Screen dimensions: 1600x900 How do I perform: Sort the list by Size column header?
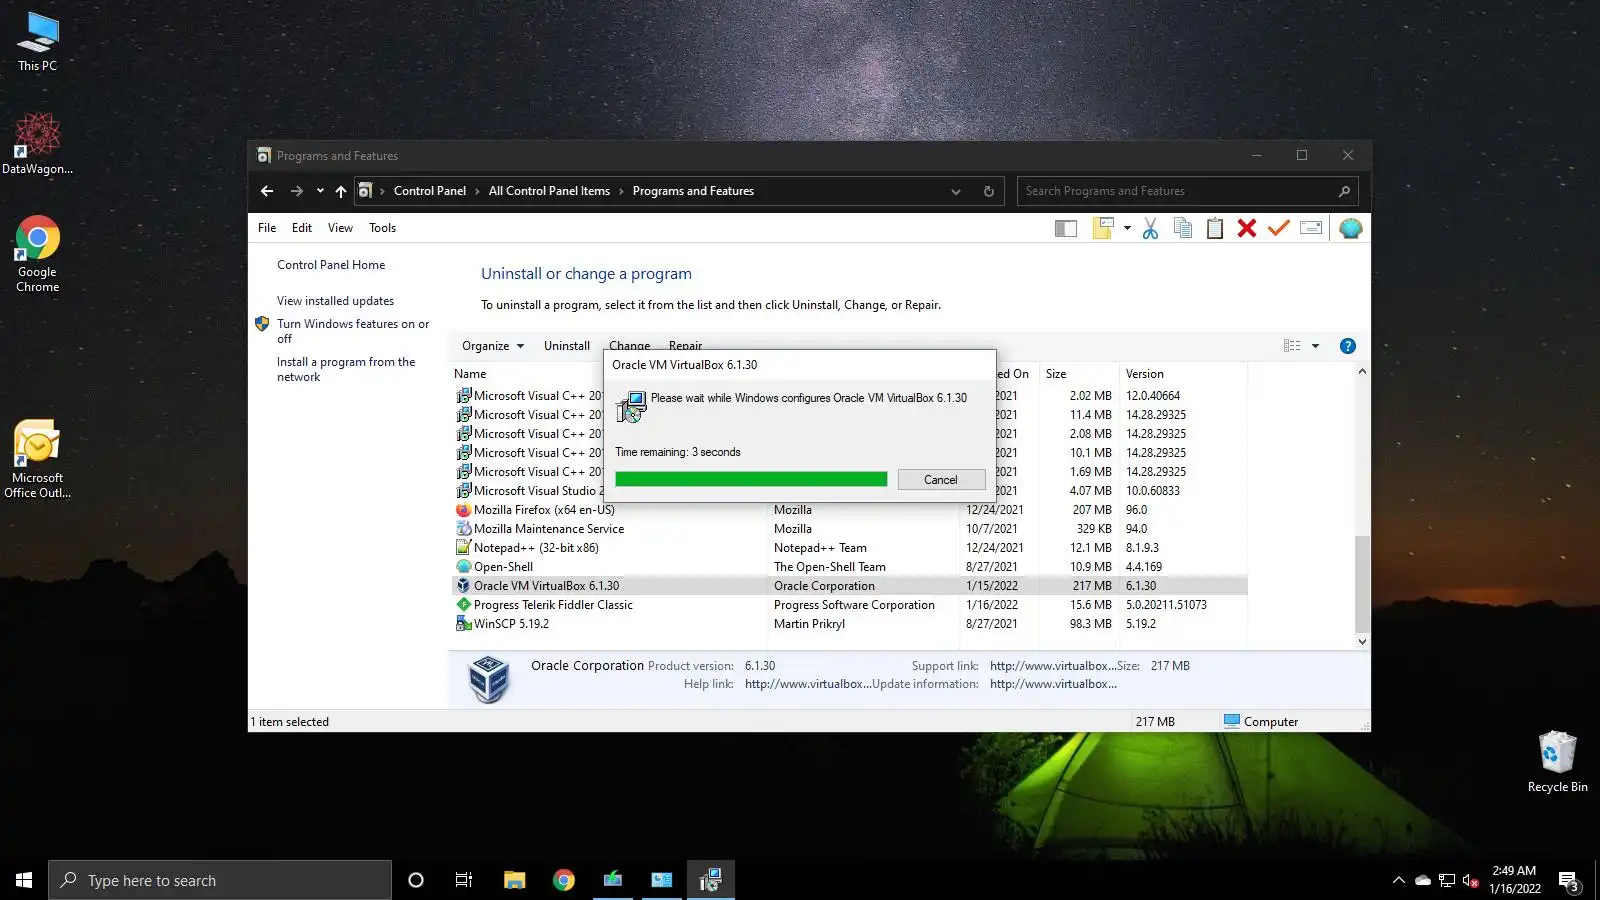(x=1056, y=374)
